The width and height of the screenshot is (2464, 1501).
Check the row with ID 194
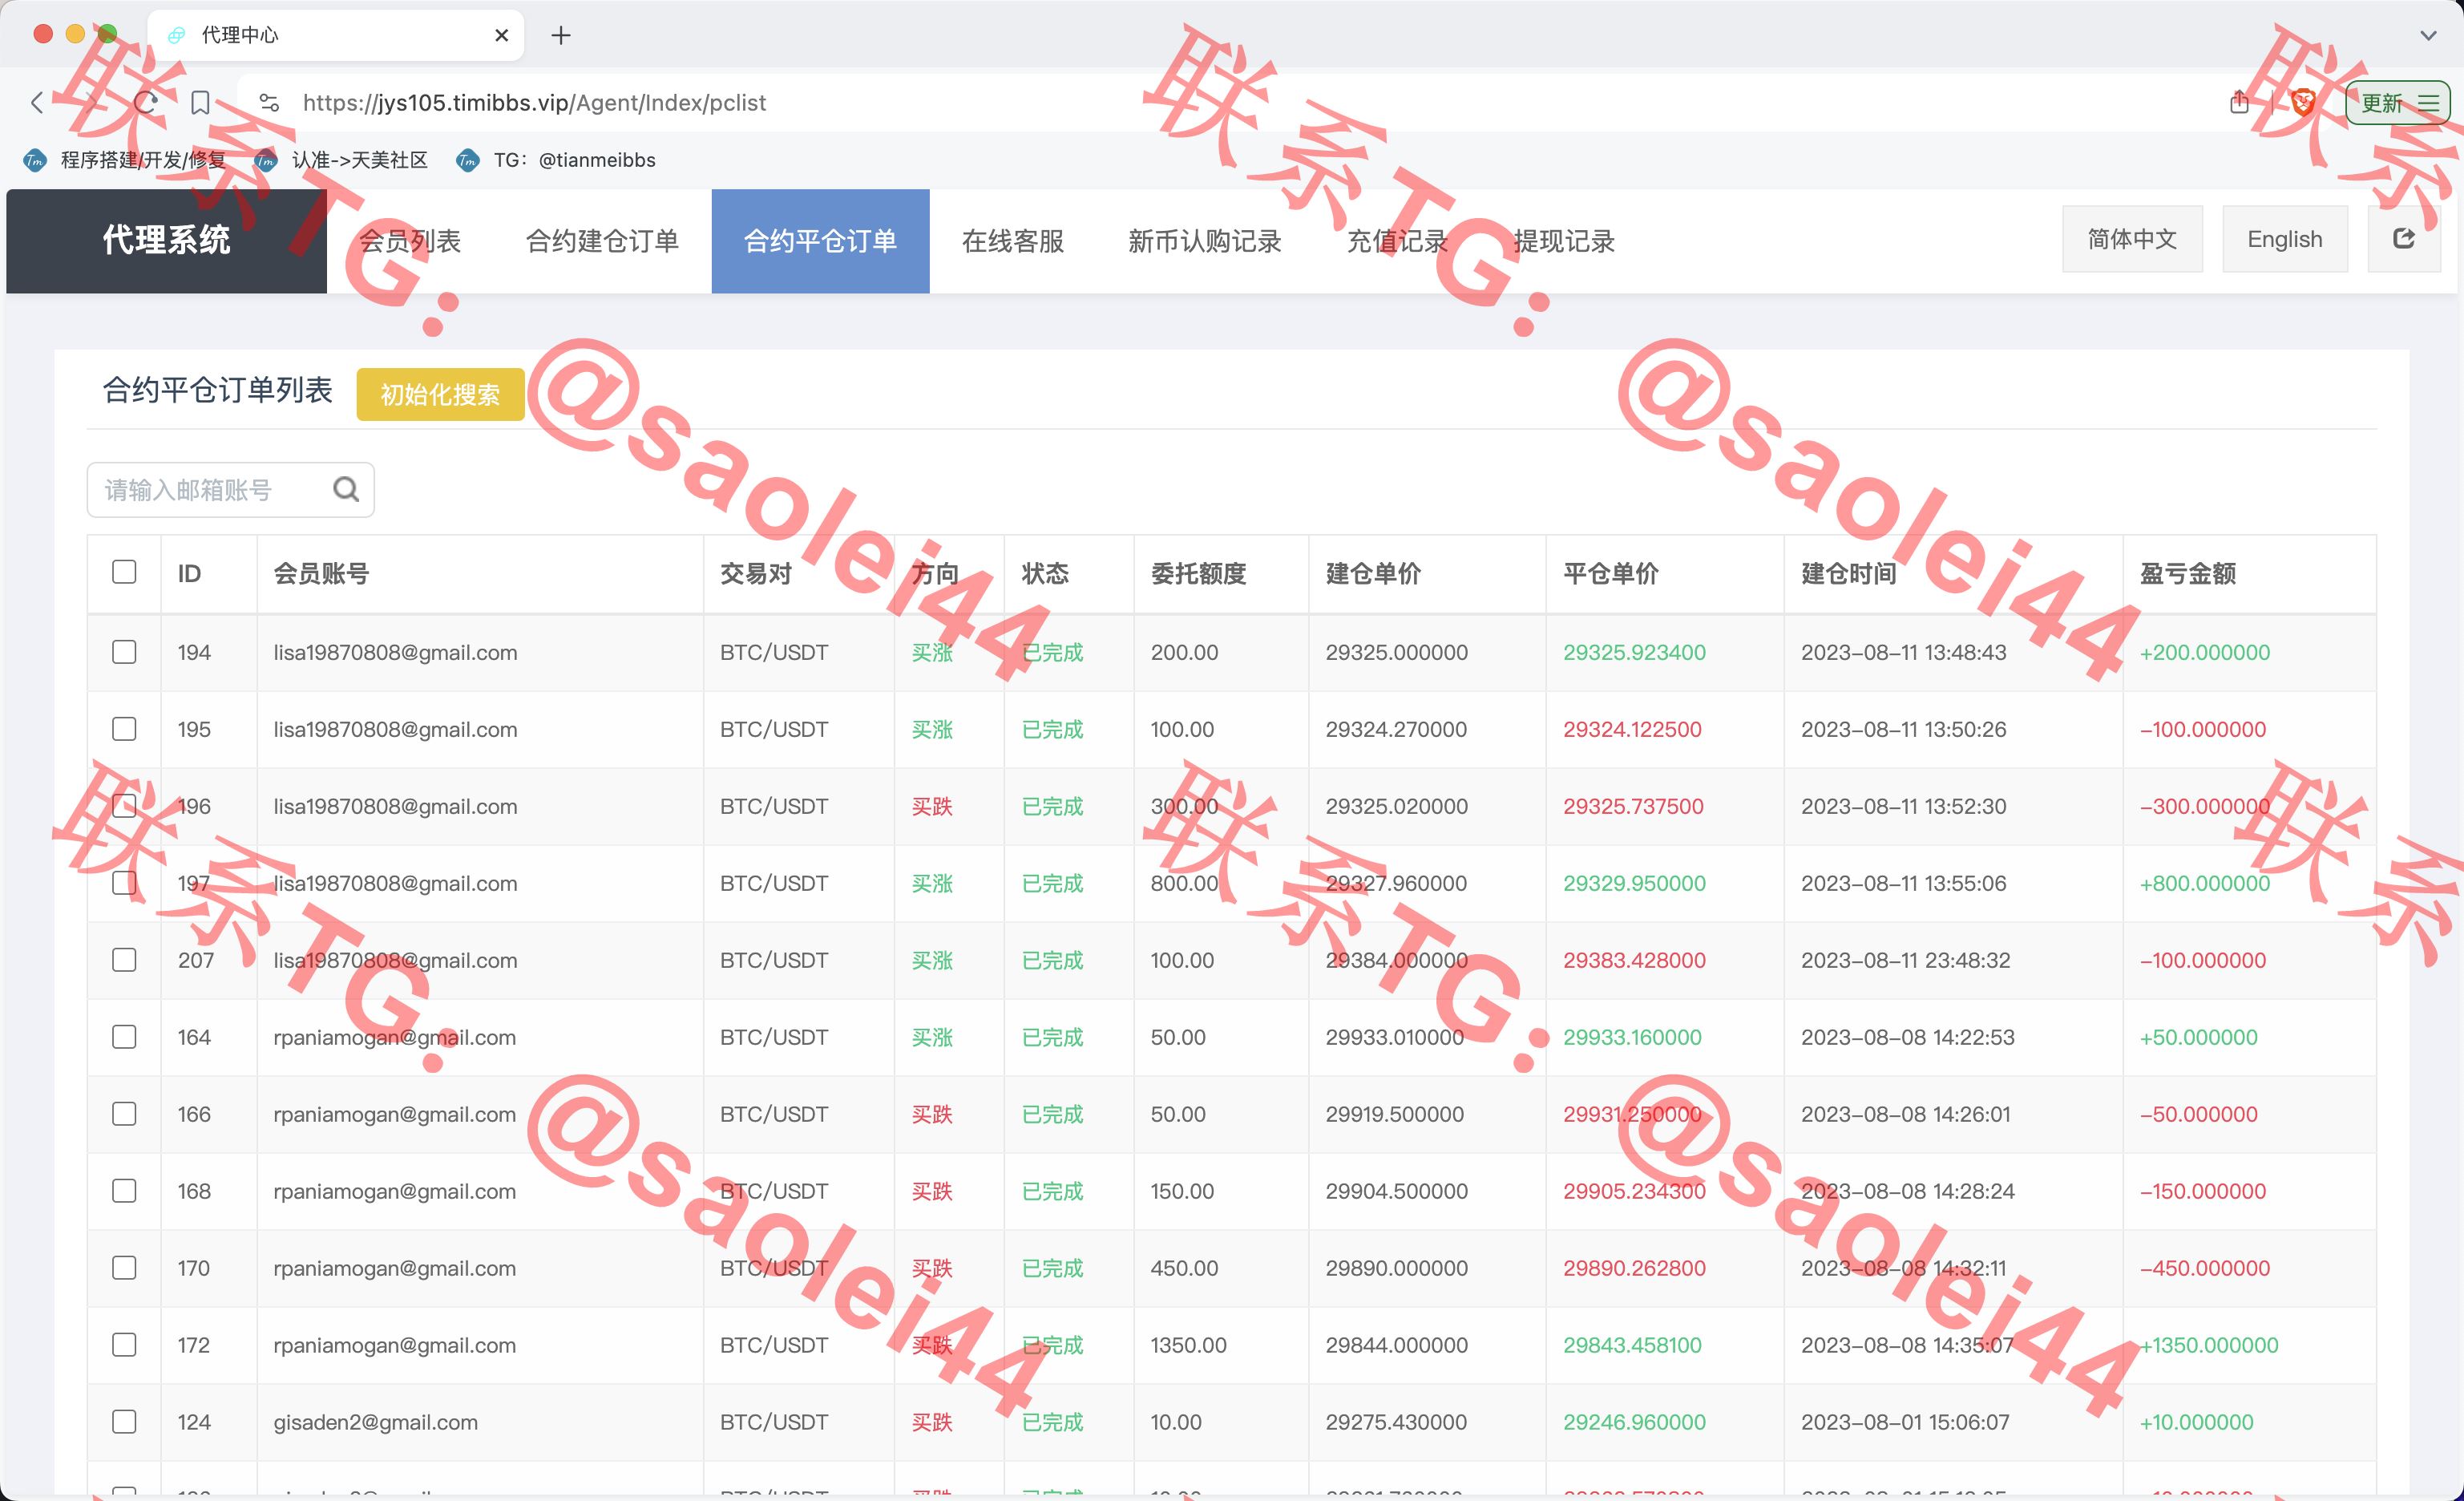[124, 652]
